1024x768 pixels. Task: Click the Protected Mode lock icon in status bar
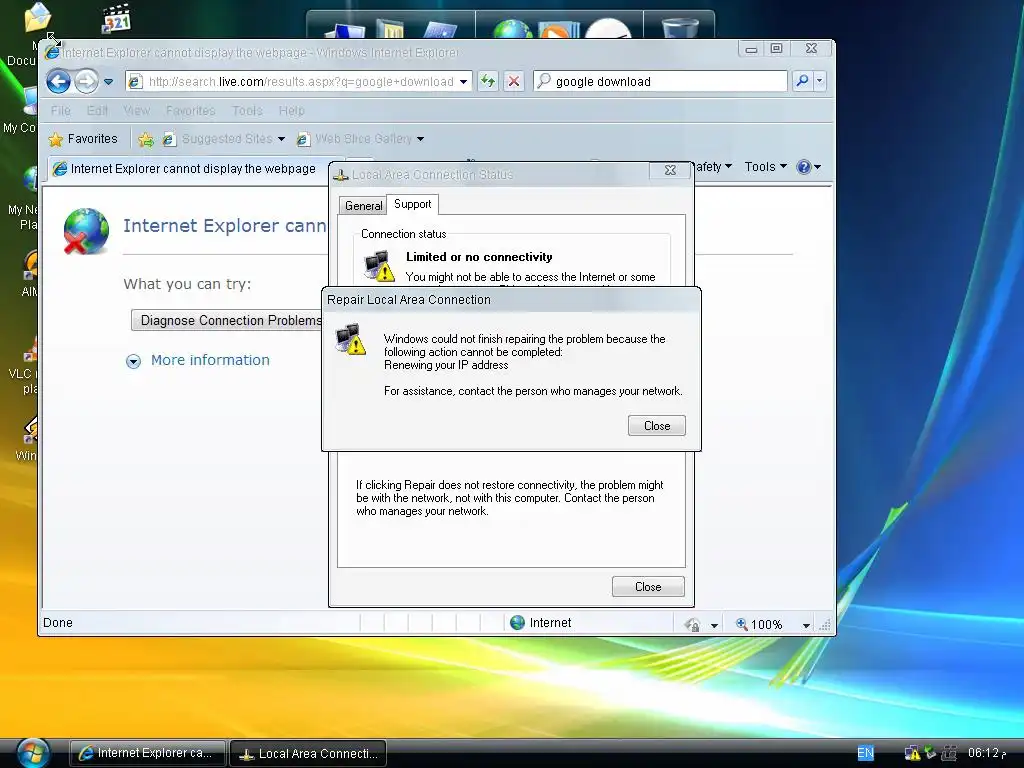pos(692,625)
